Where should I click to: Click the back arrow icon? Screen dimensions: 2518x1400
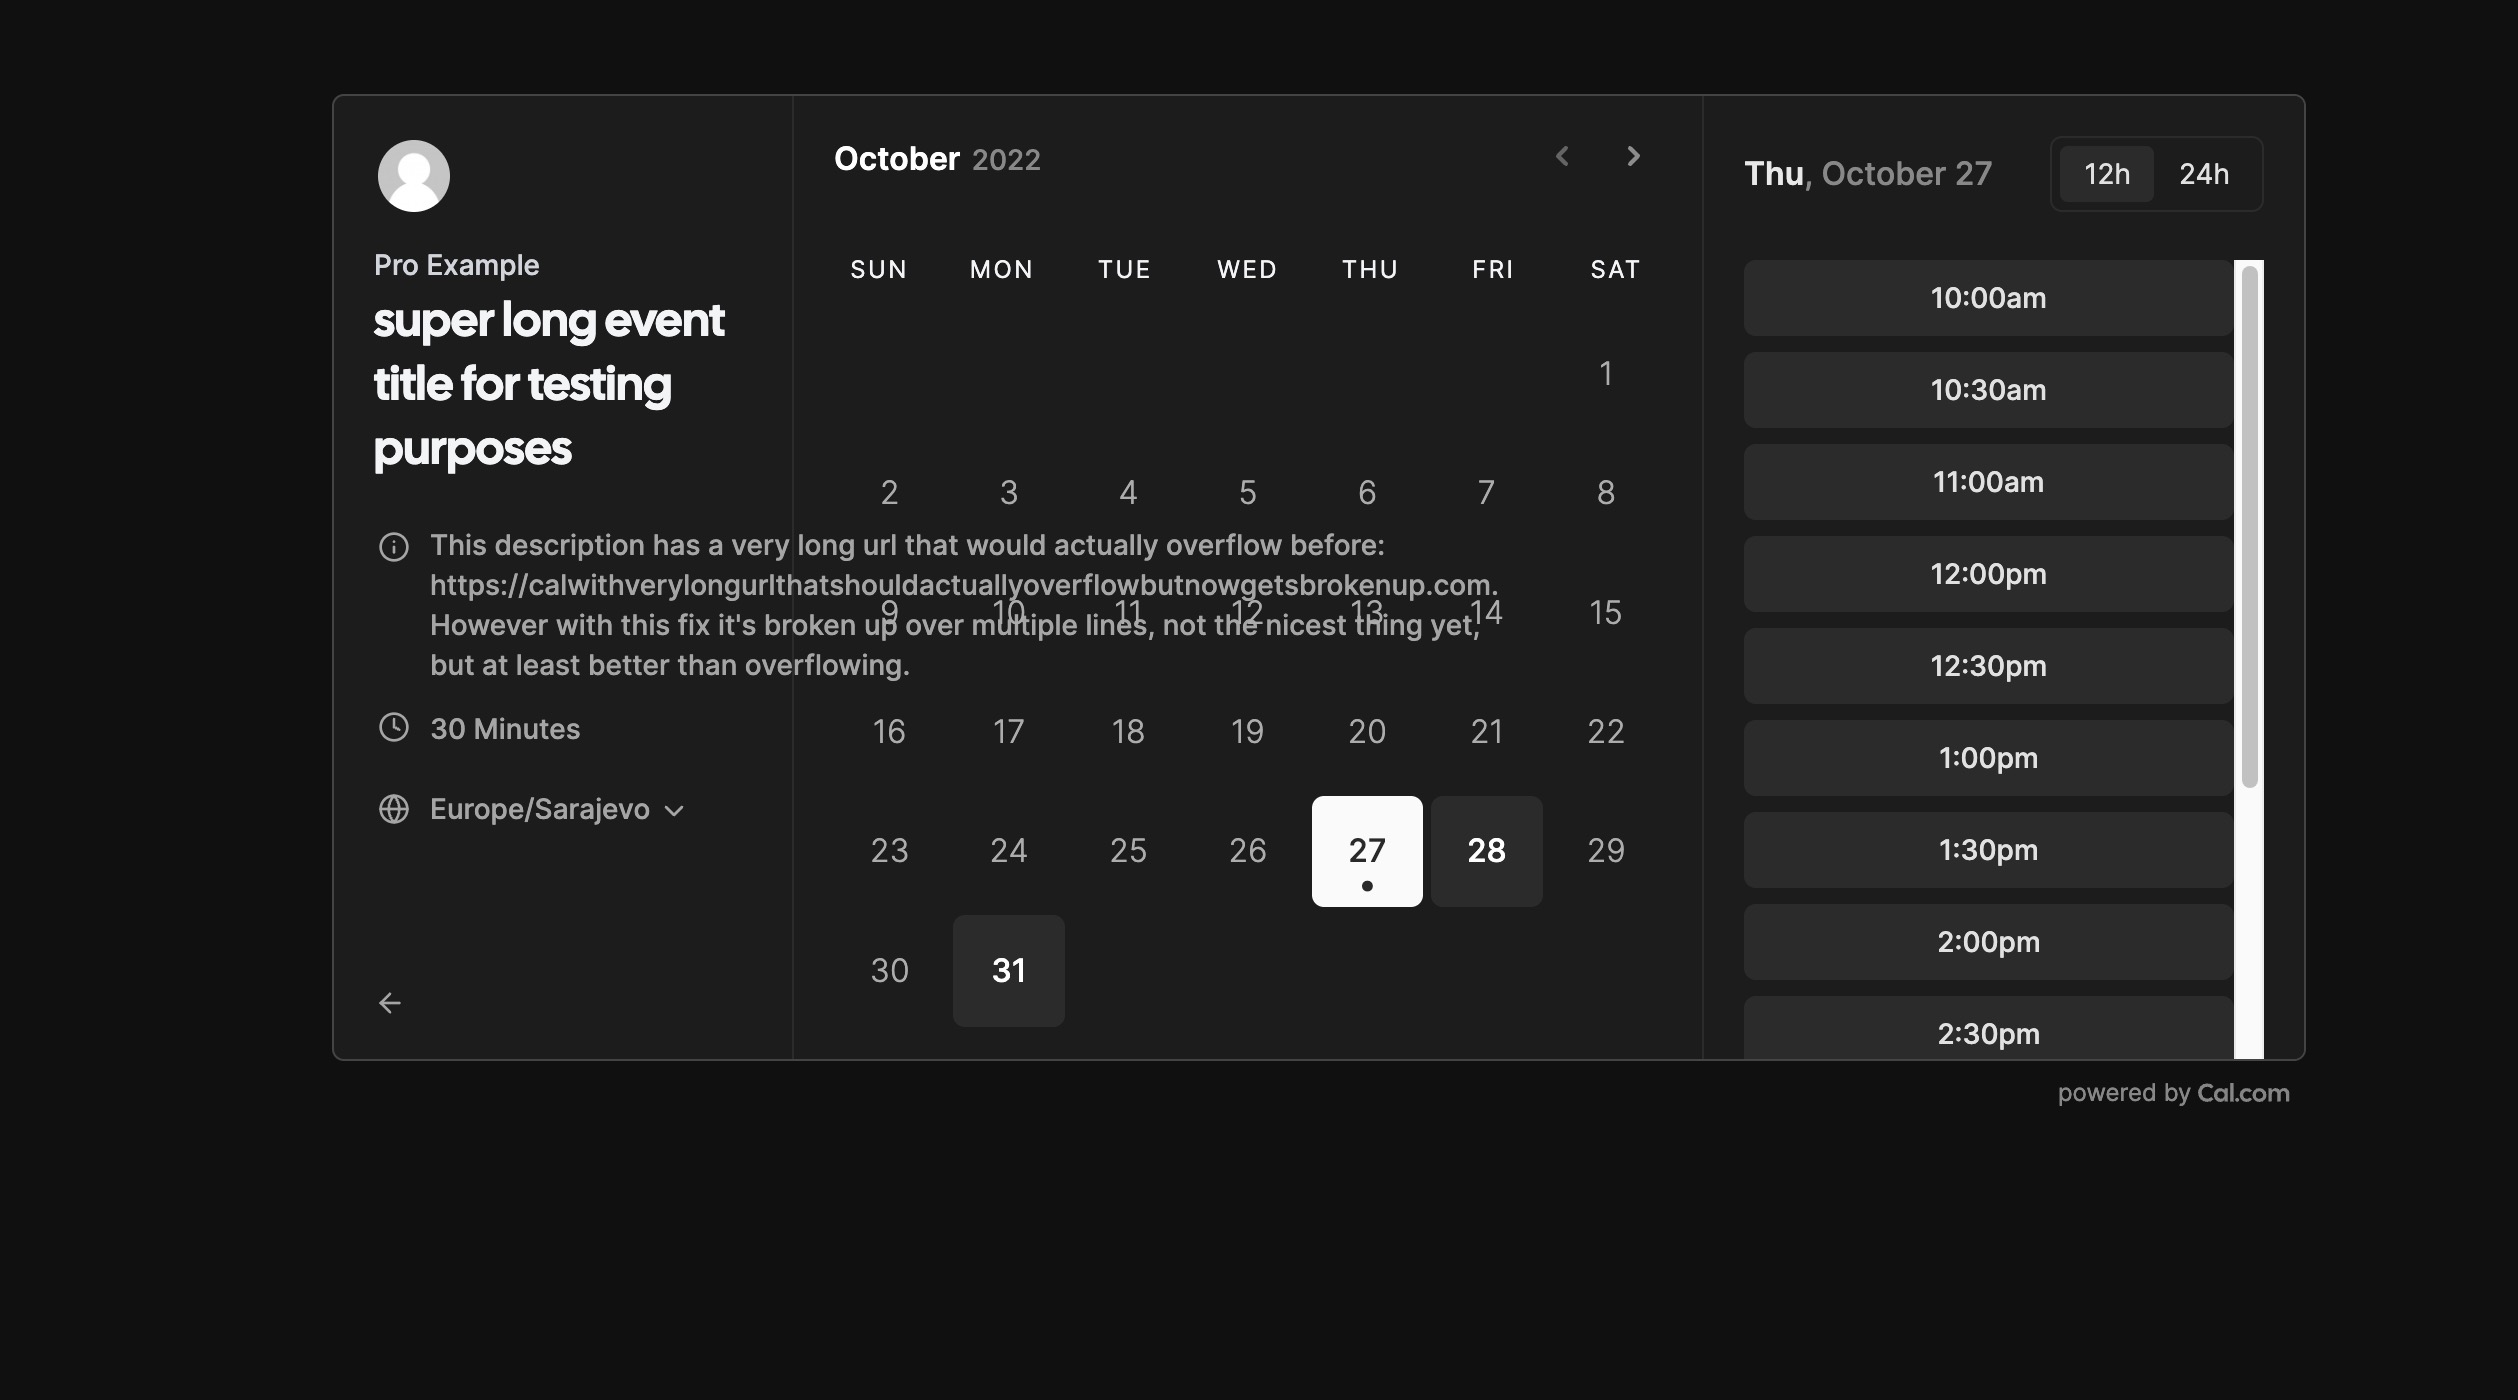click(x=390, y=1003)
